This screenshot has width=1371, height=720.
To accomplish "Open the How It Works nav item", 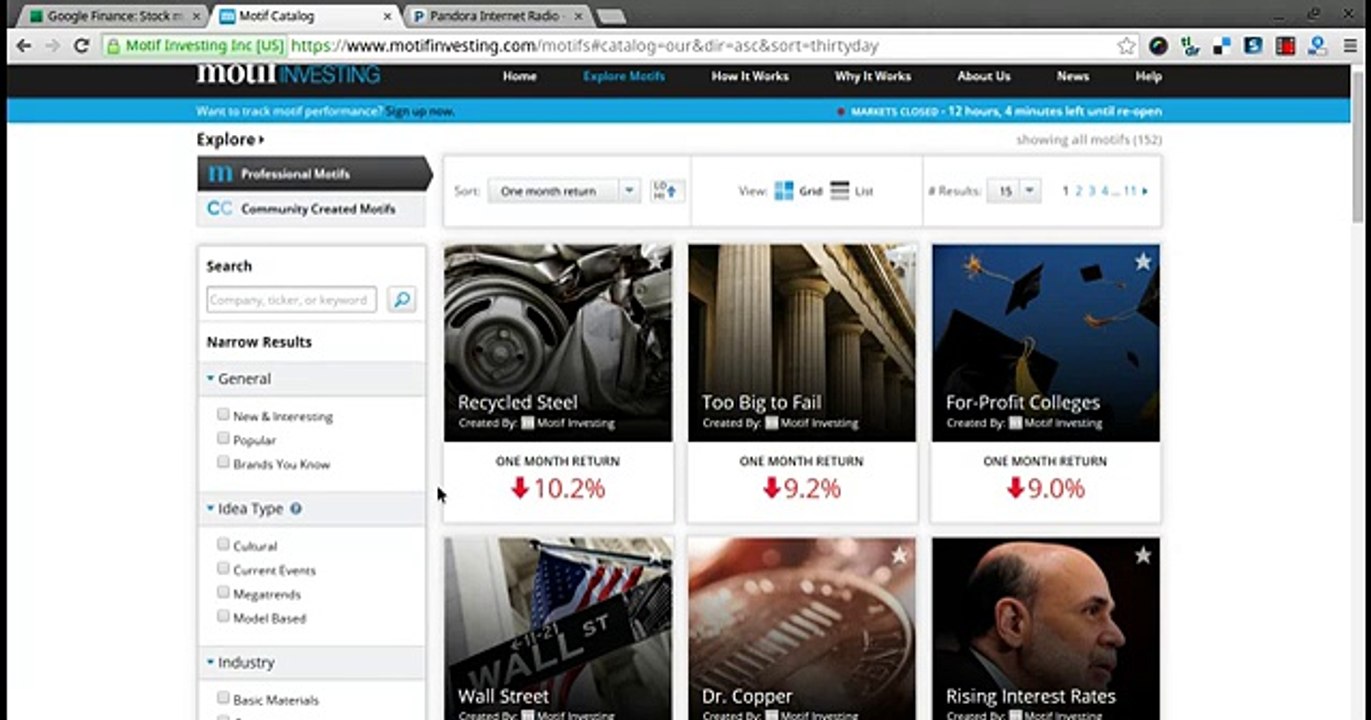I will [750, 76].
